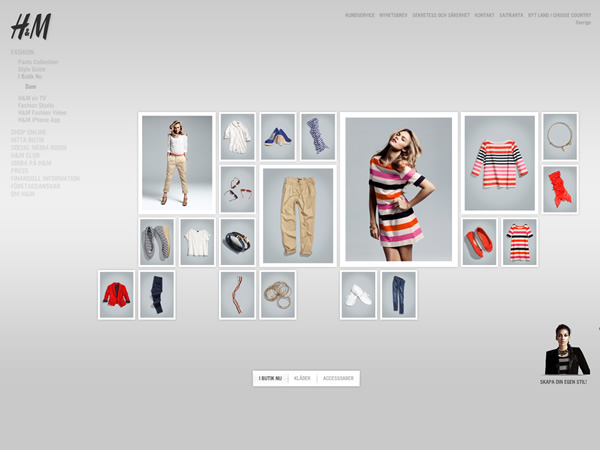The image size is (600, 450).
Task: View the khaki pants product image
Action: (297, 215)
